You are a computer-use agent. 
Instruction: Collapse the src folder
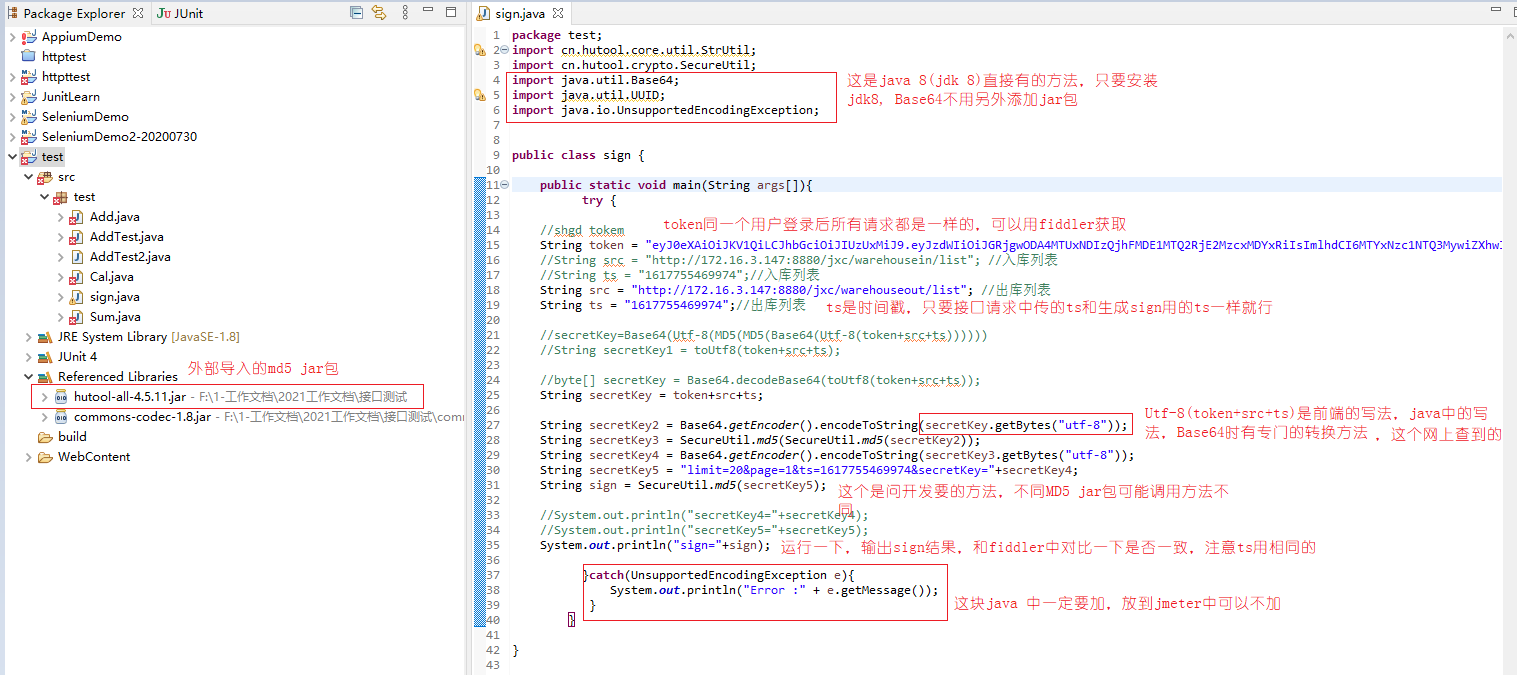(28, 177)
